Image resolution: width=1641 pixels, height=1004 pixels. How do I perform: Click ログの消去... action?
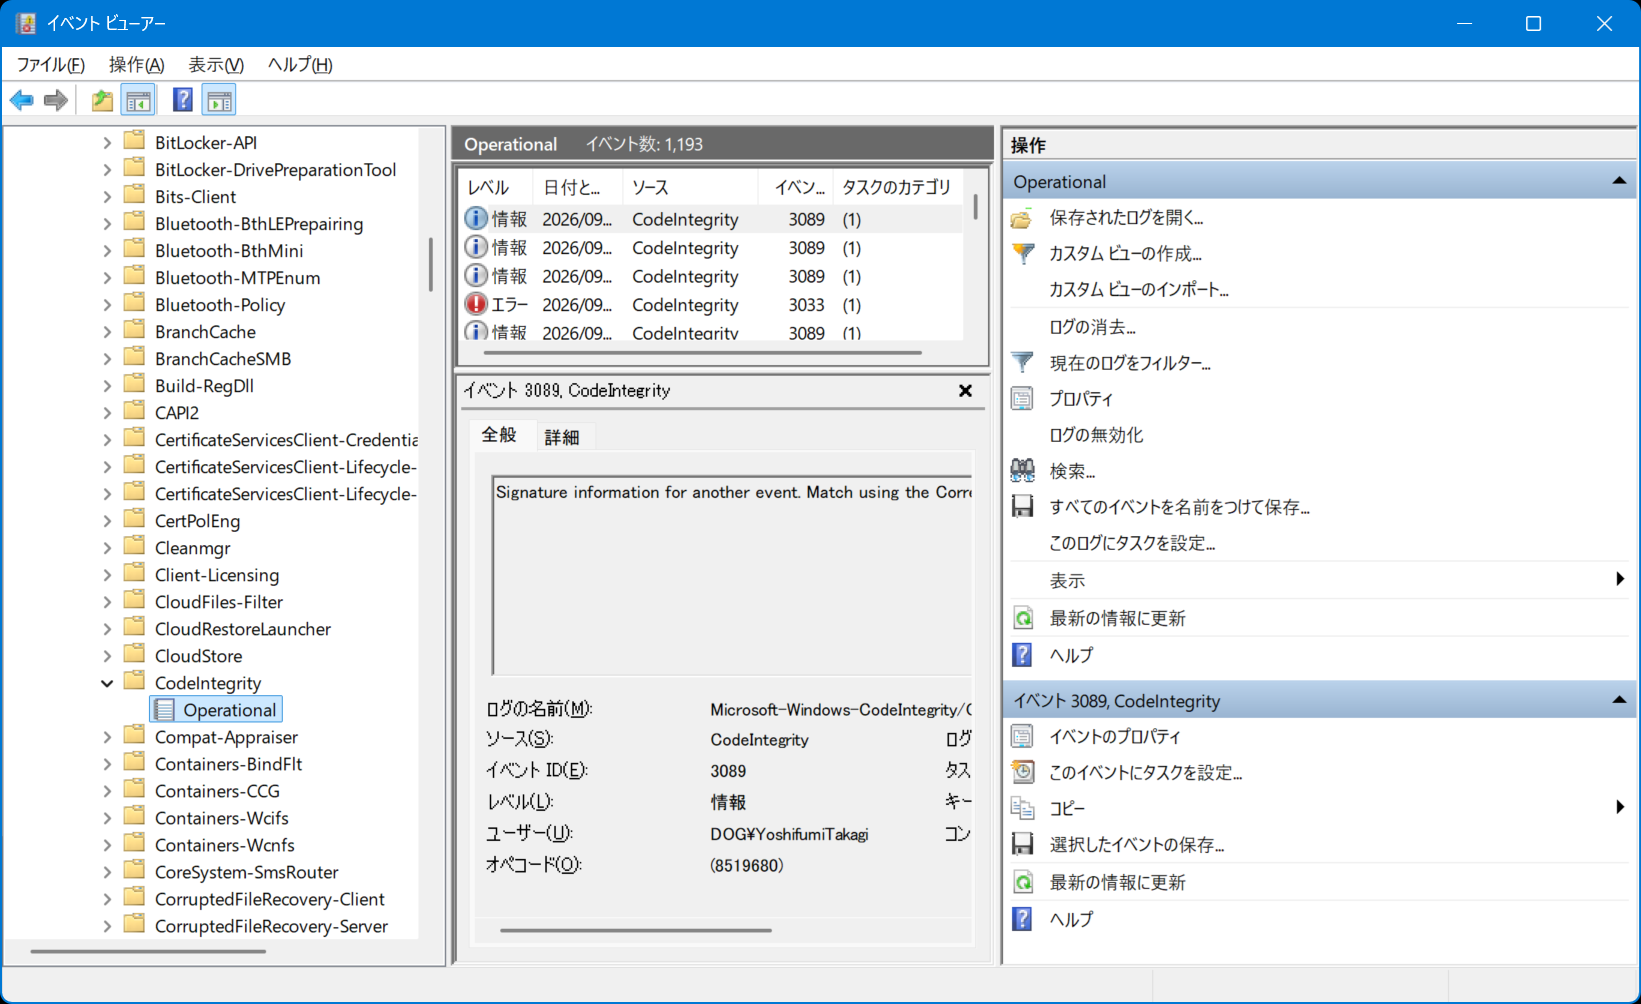click(1092, 327)
